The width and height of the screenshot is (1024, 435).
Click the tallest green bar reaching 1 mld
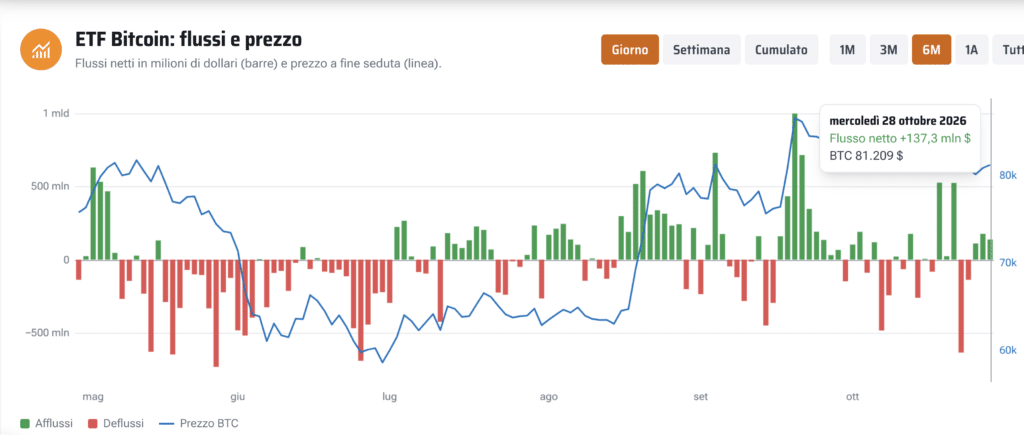point(795,187)
